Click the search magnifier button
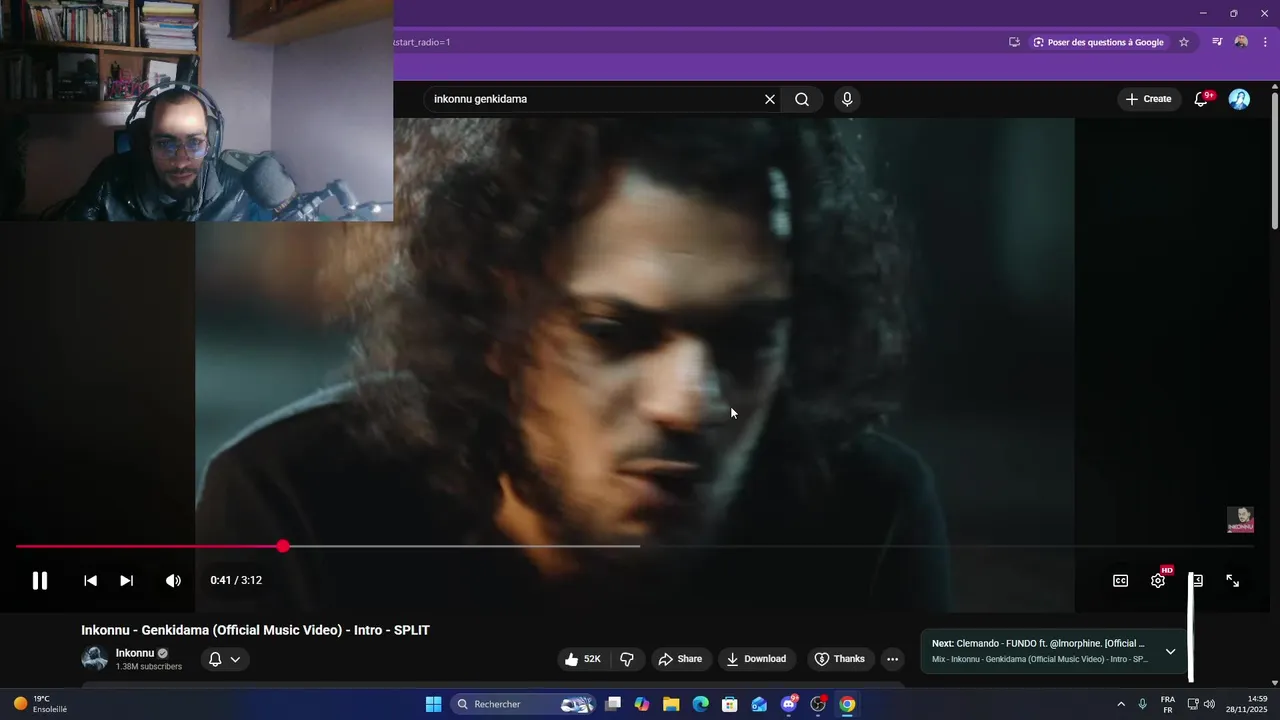Image resolution: width=1280 pixels, height=720 pixels. tap(802, 99)
